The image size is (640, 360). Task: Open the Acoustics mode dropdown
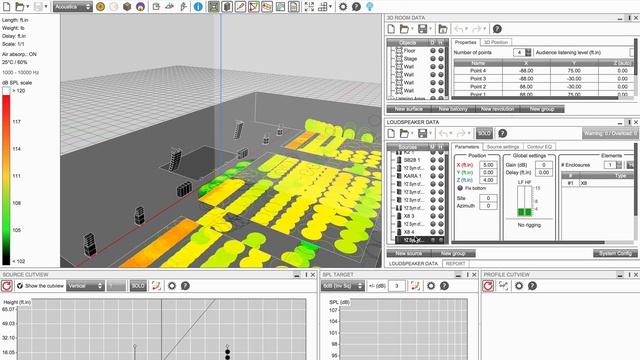72,7
